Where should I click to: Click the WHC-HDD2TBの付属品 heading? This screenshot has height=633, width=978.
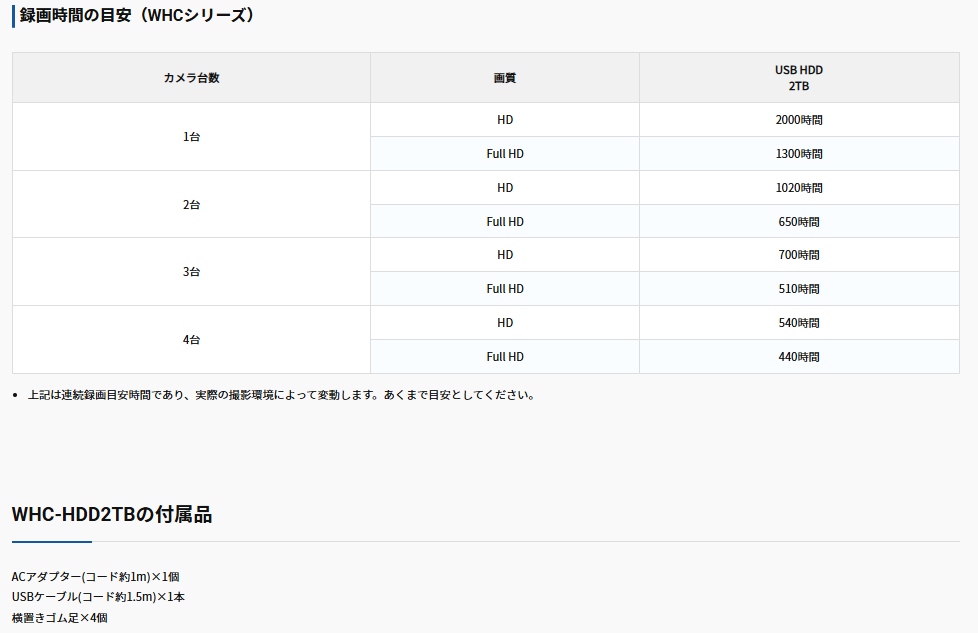coord(112,515)
